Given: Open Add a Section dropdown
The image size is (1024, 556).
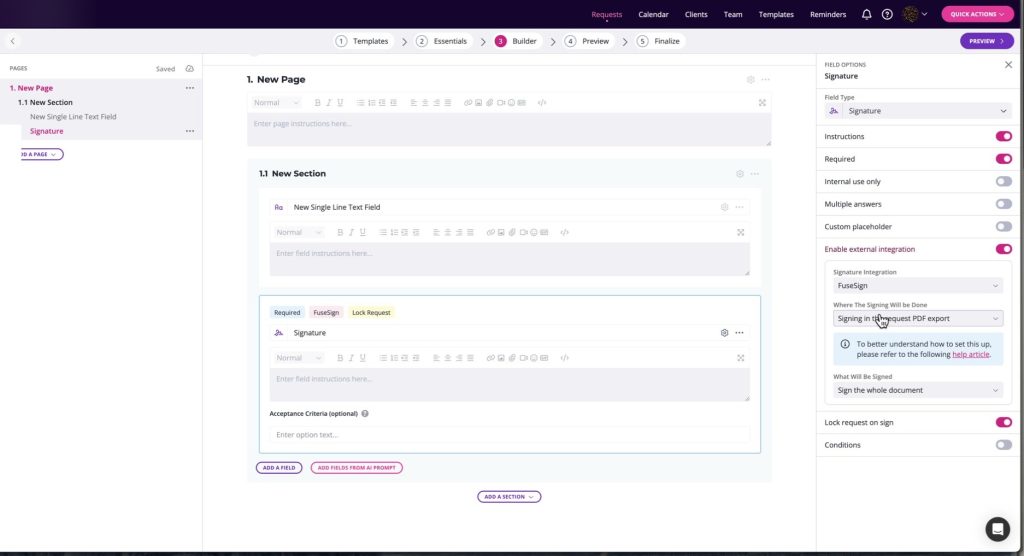Looking at the screenshot, I should point(509,497).
